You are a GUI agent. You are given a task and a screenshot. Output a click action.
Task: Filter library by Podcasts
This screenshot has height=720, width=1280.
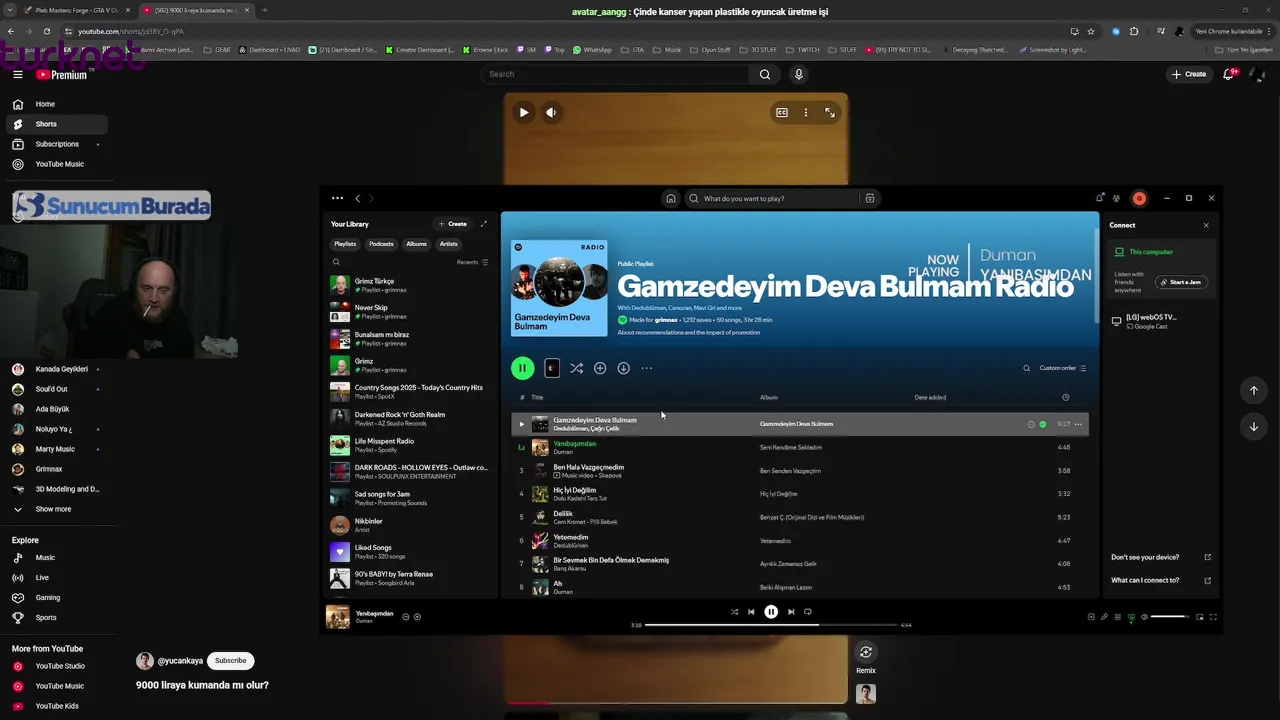point(381,244)
